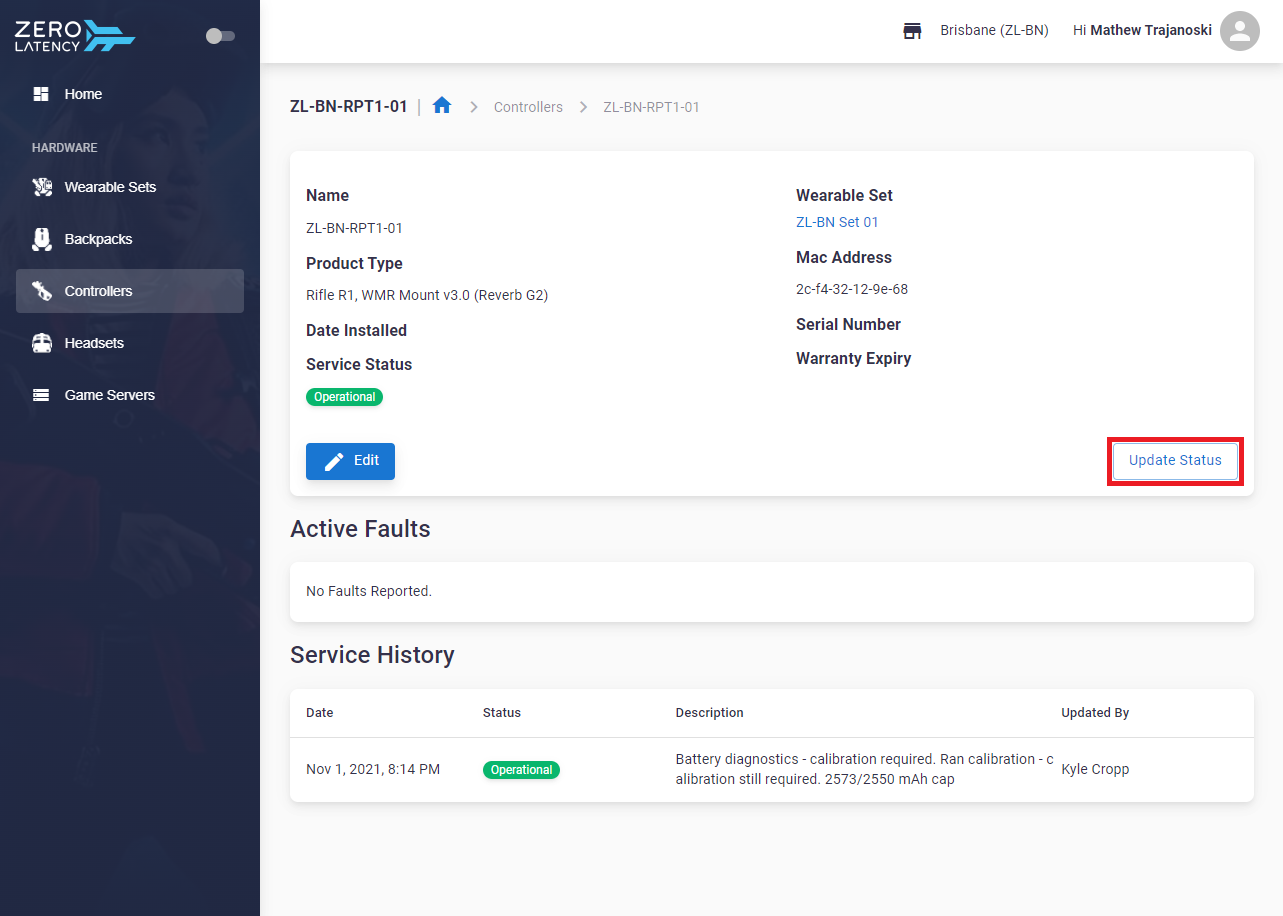Click Operational badge in Service History row
1283x916 pixels.
521,770
